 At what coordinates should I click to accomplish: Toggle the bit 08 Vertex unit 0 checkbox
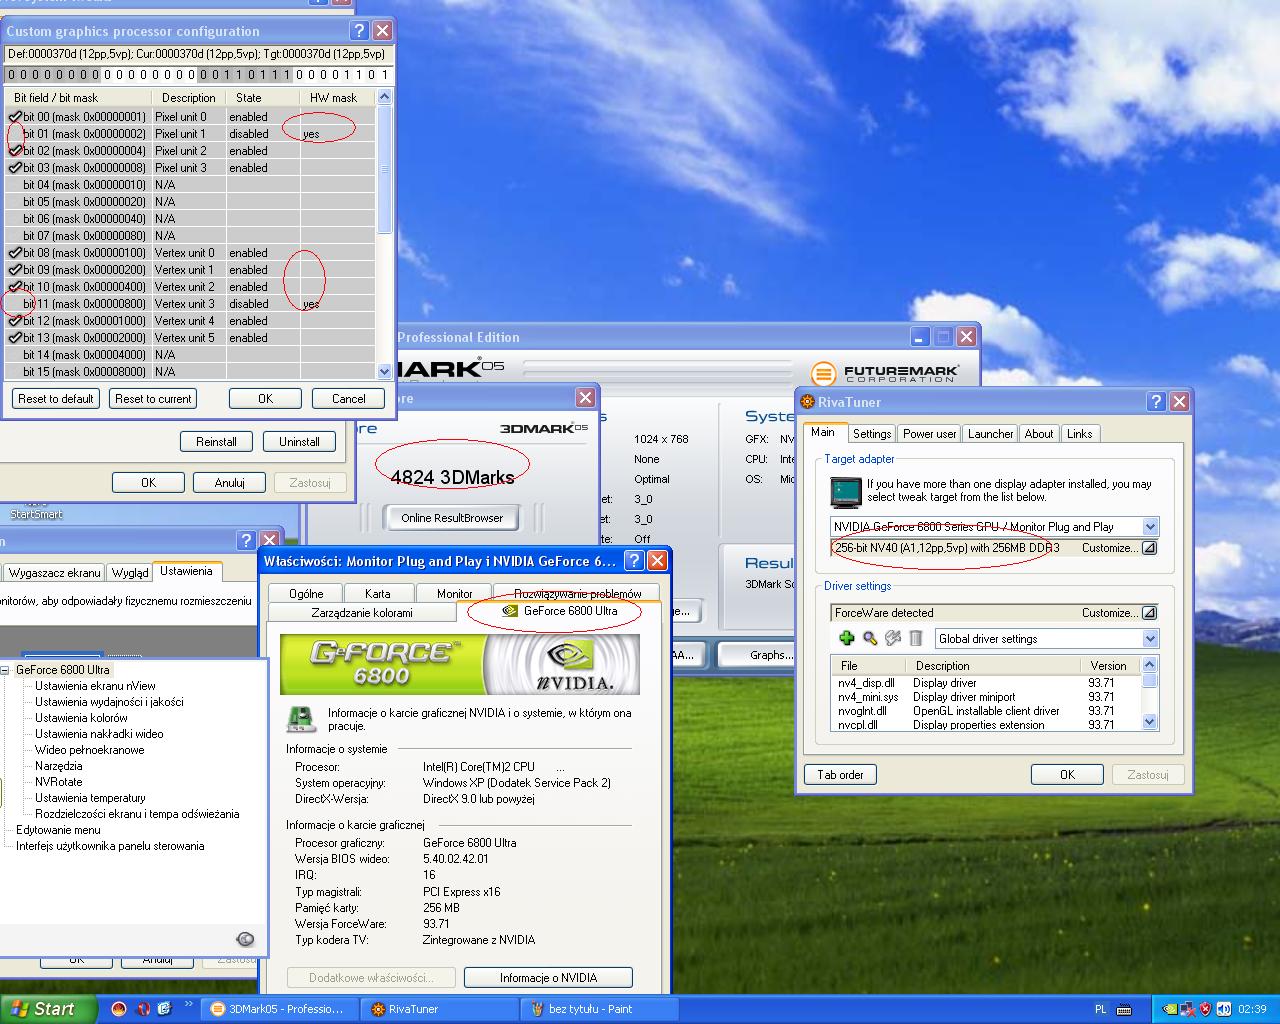tap(15, 253)
